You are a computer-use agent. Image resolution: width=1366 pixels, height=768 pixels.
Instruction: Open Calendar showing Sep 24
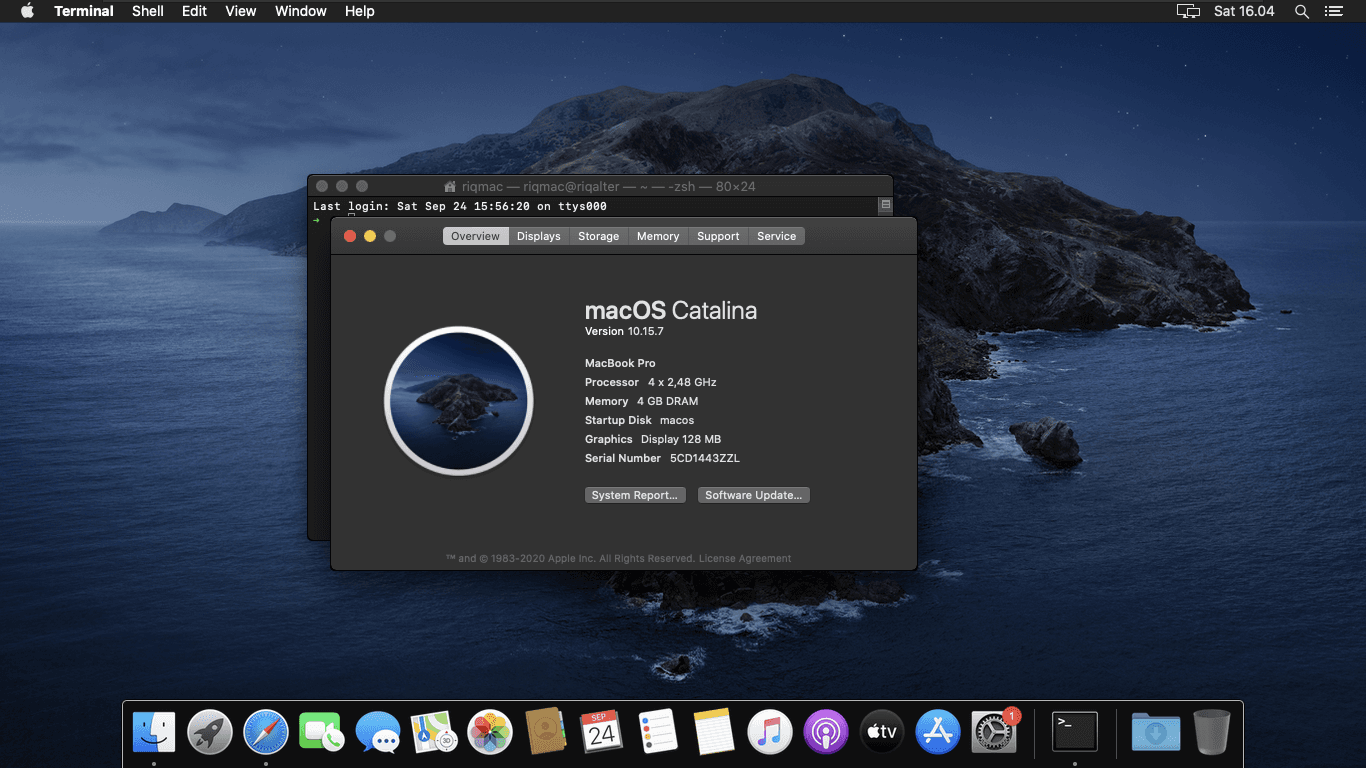[x=602, y=733]
